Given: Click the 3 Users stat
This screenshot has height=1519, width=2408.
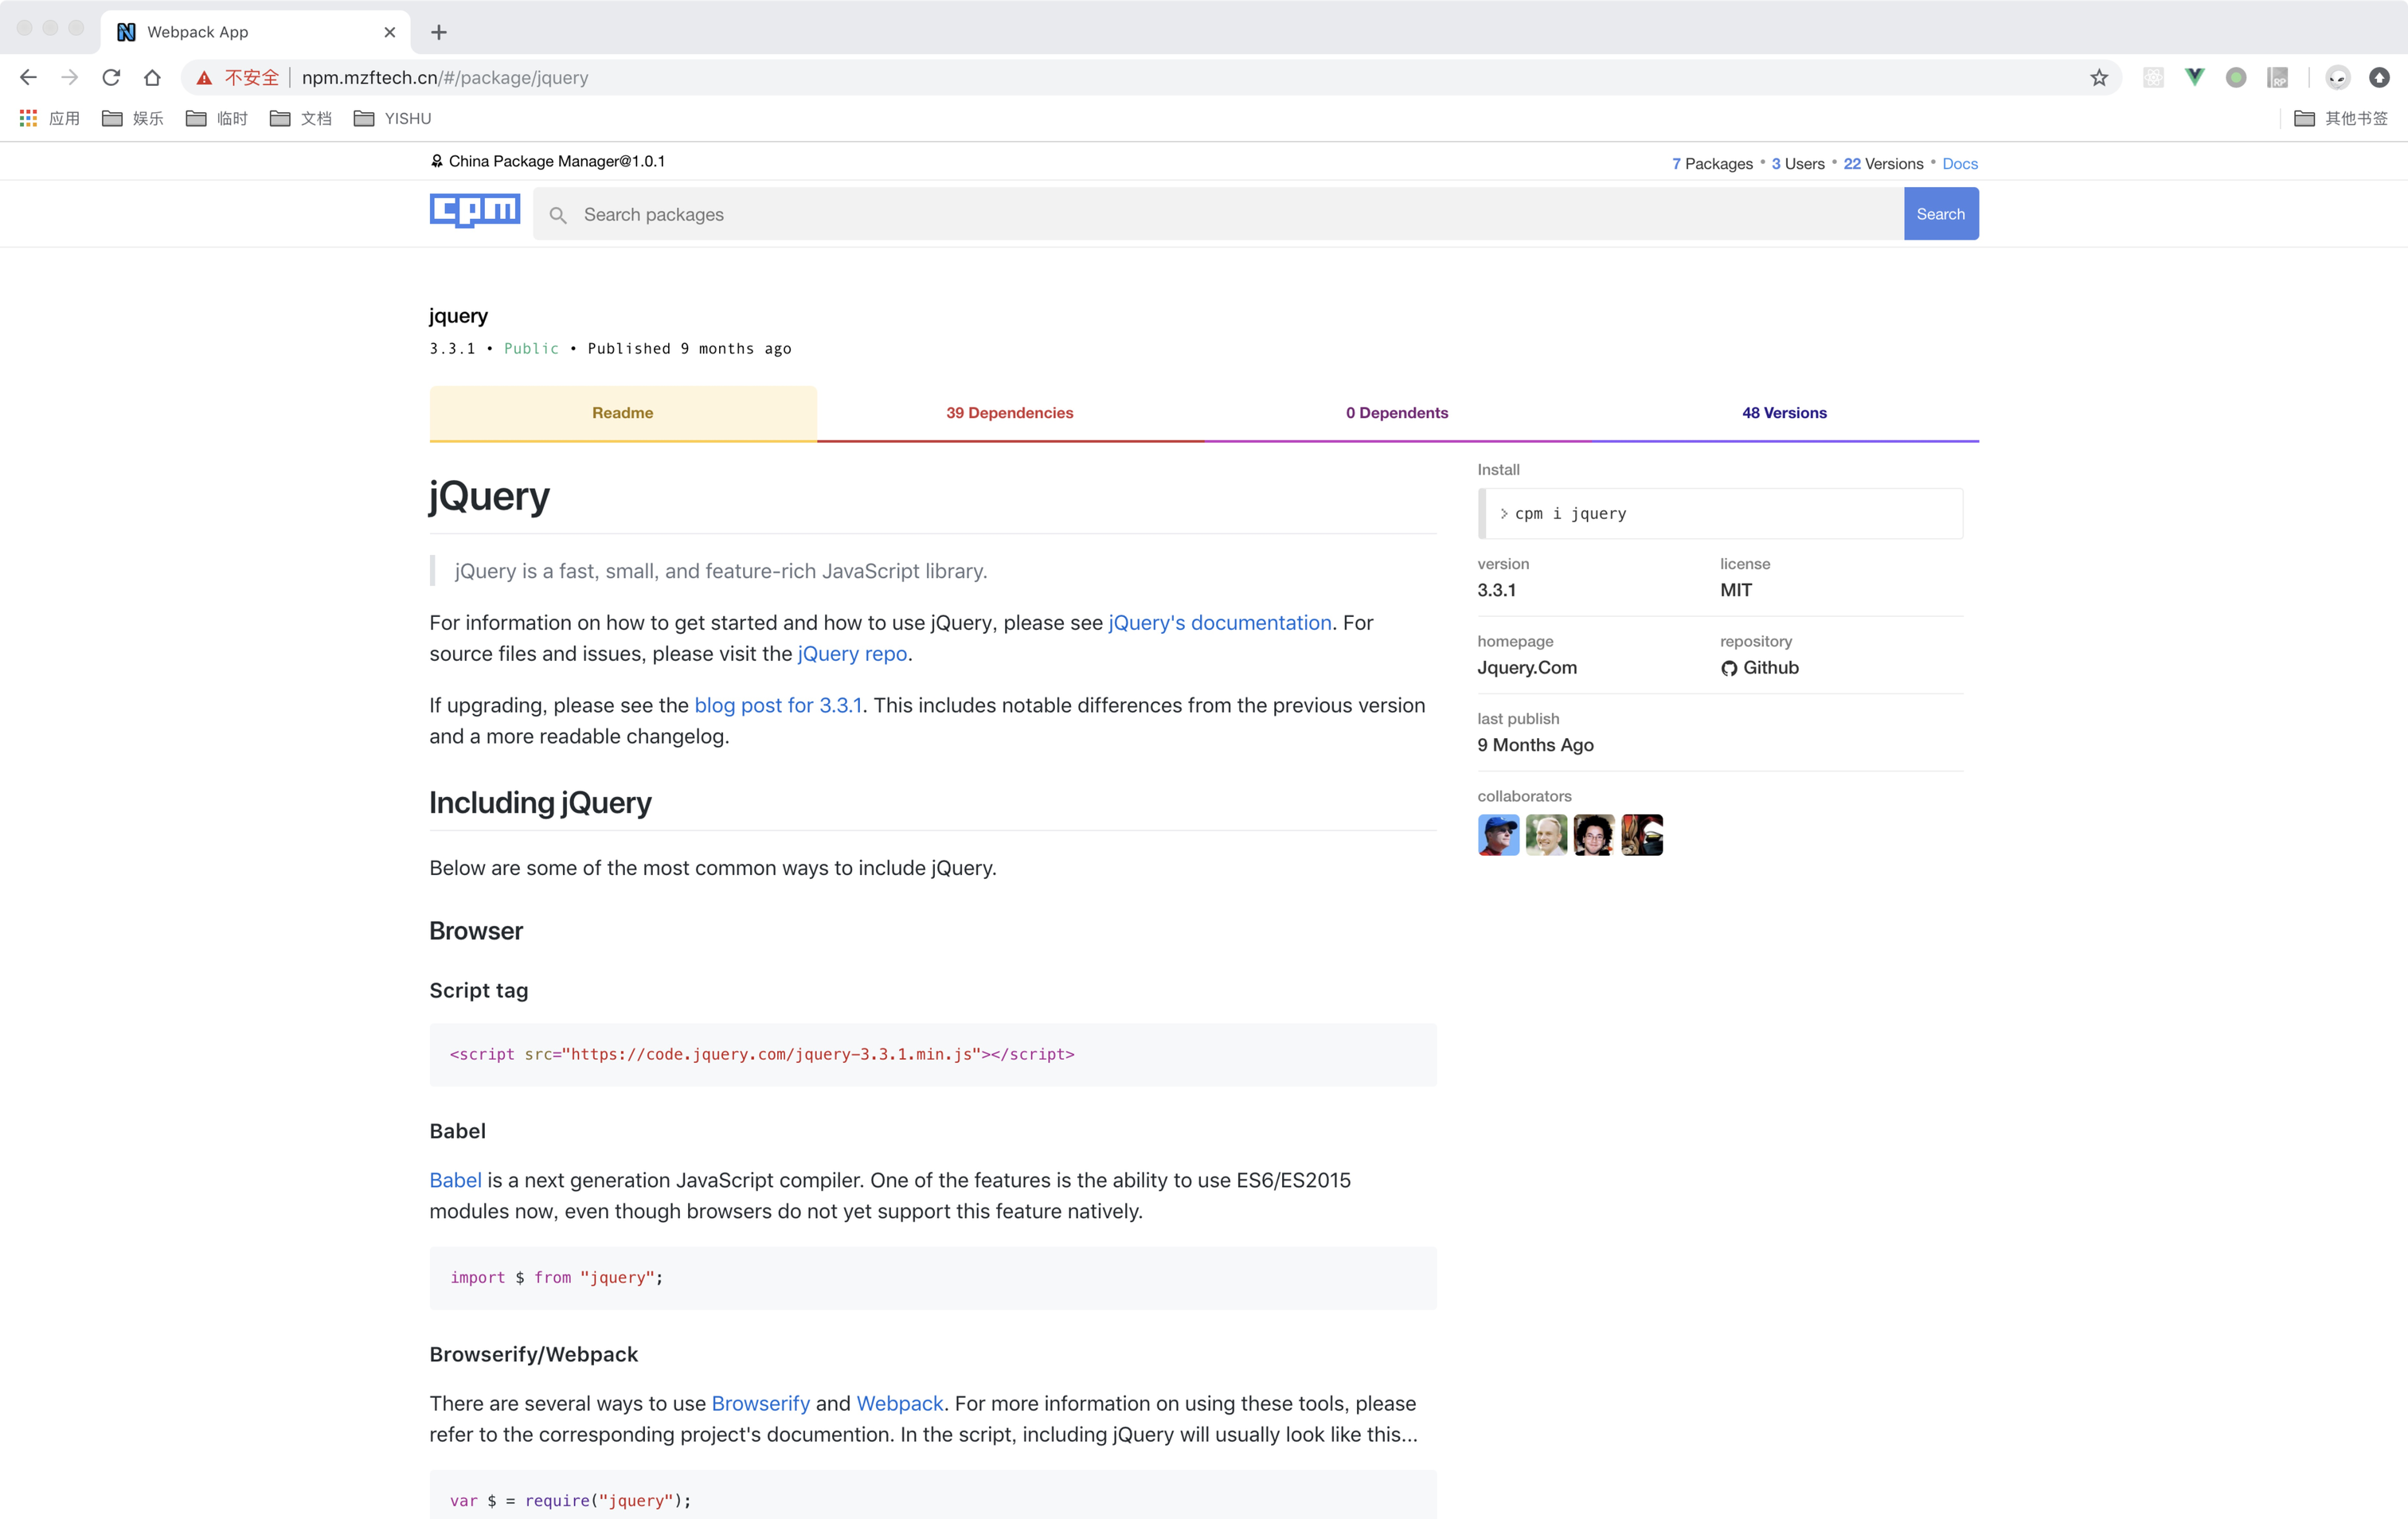Looking at the screenshot, I should tap(1798, 164).
